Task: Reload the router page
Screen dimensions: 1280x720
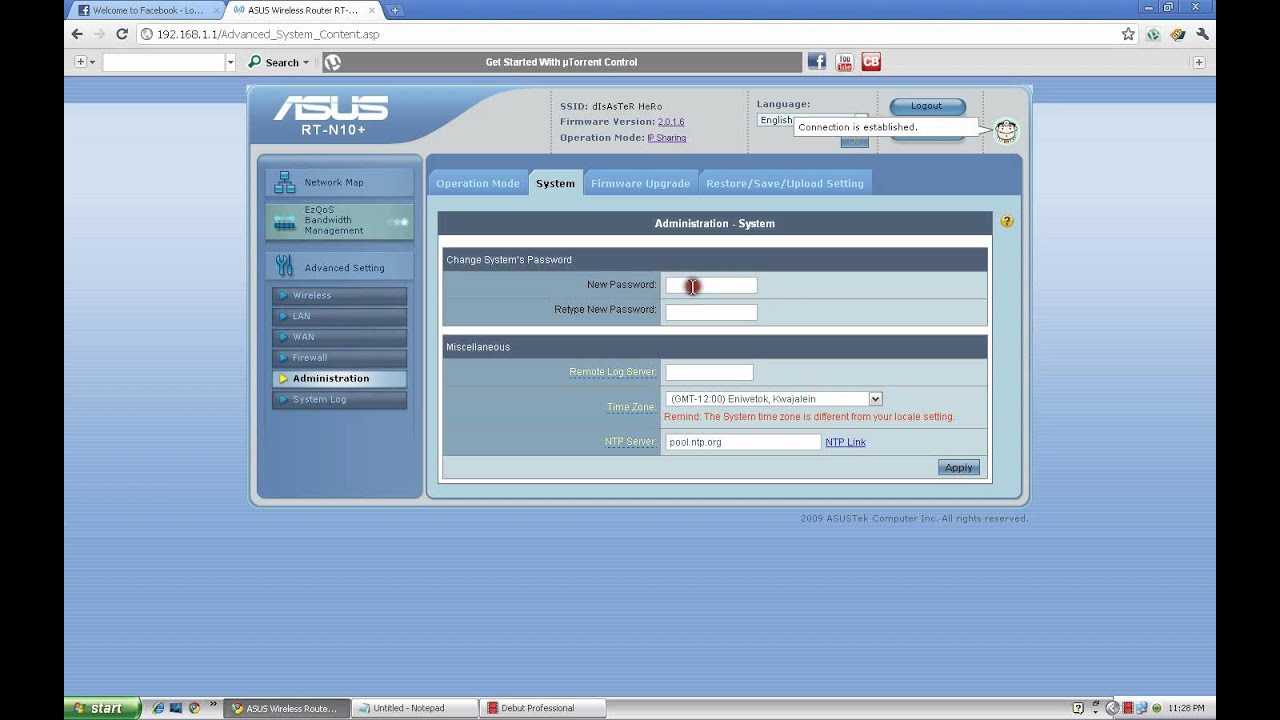Action: 122,34
